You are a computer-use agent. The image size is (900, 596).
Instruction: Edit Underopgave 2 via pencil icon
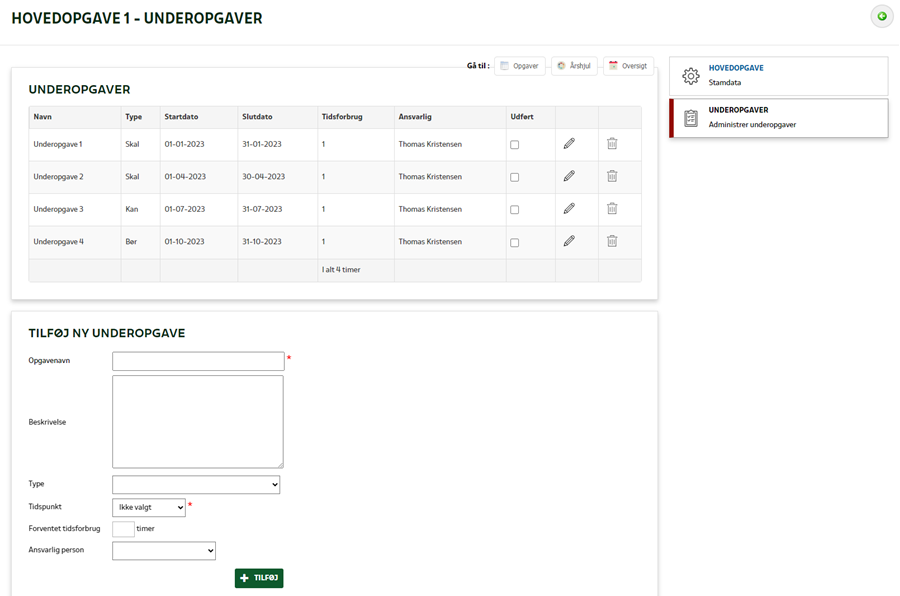coord(569,176)
